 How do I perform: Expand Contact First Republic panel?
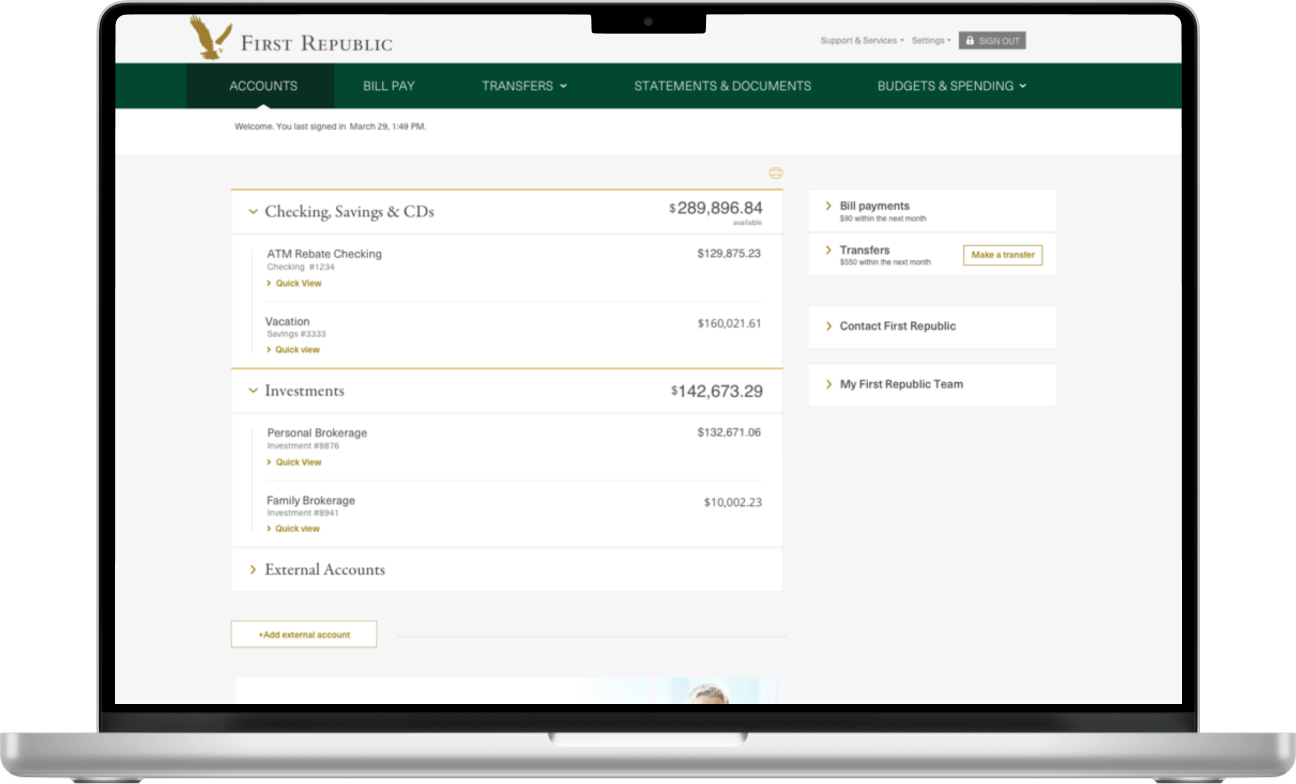pos(829,326)
